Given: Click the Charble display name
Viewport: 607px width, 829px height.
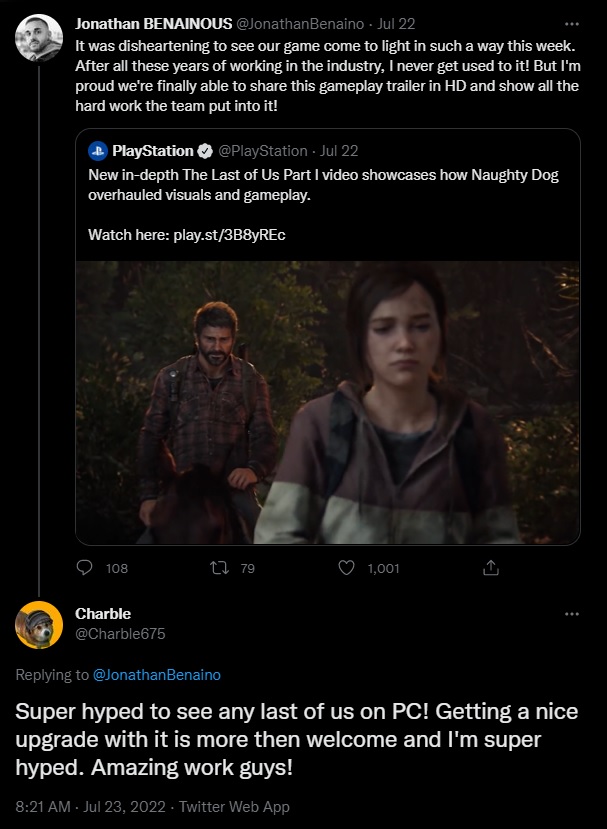Looking at the screenshot, I should pyautogui.click(x=103, y=613).
